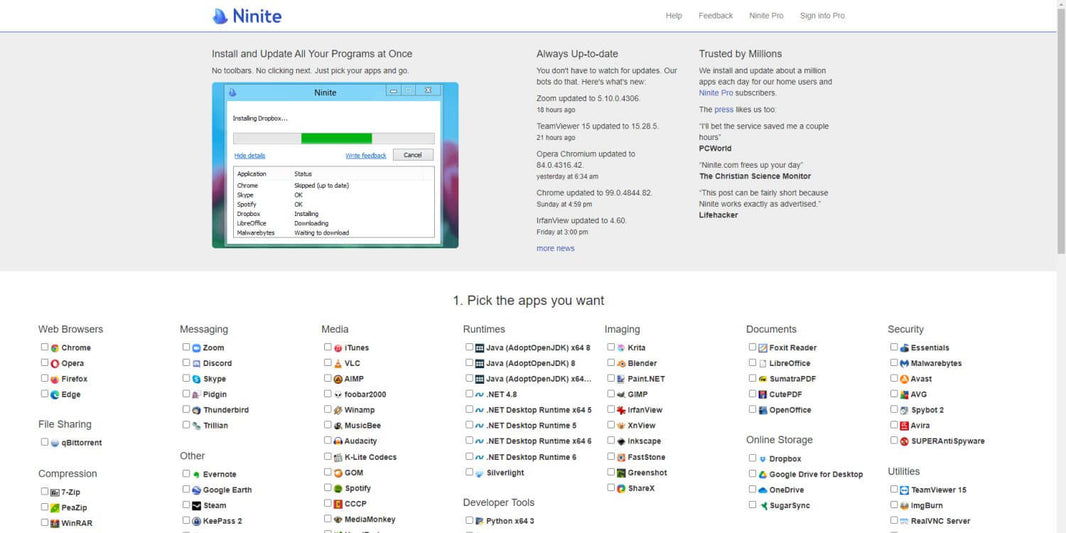Screen dimensions: 1066x533
Task: Click the Discord icon
Action: 196,364
